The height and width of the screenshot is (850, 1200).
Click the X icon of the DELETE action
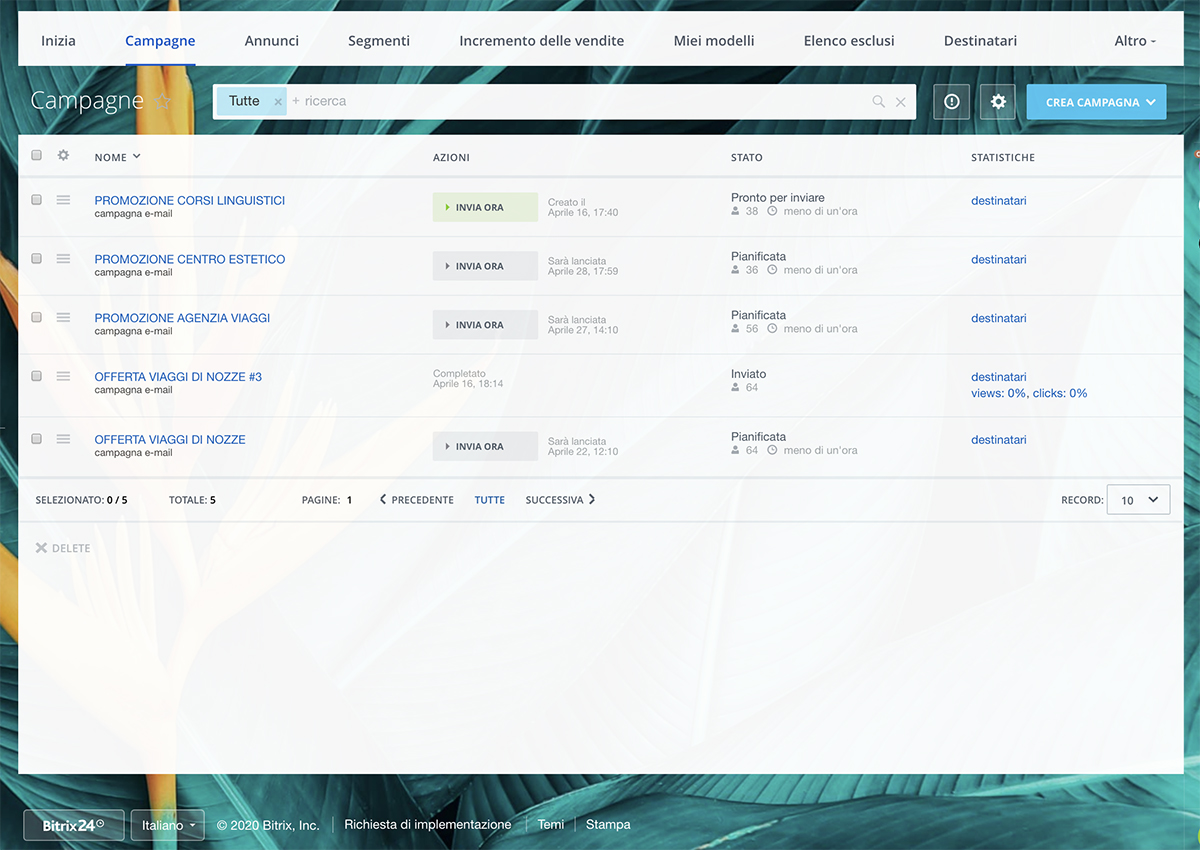(x=41, y=548)
